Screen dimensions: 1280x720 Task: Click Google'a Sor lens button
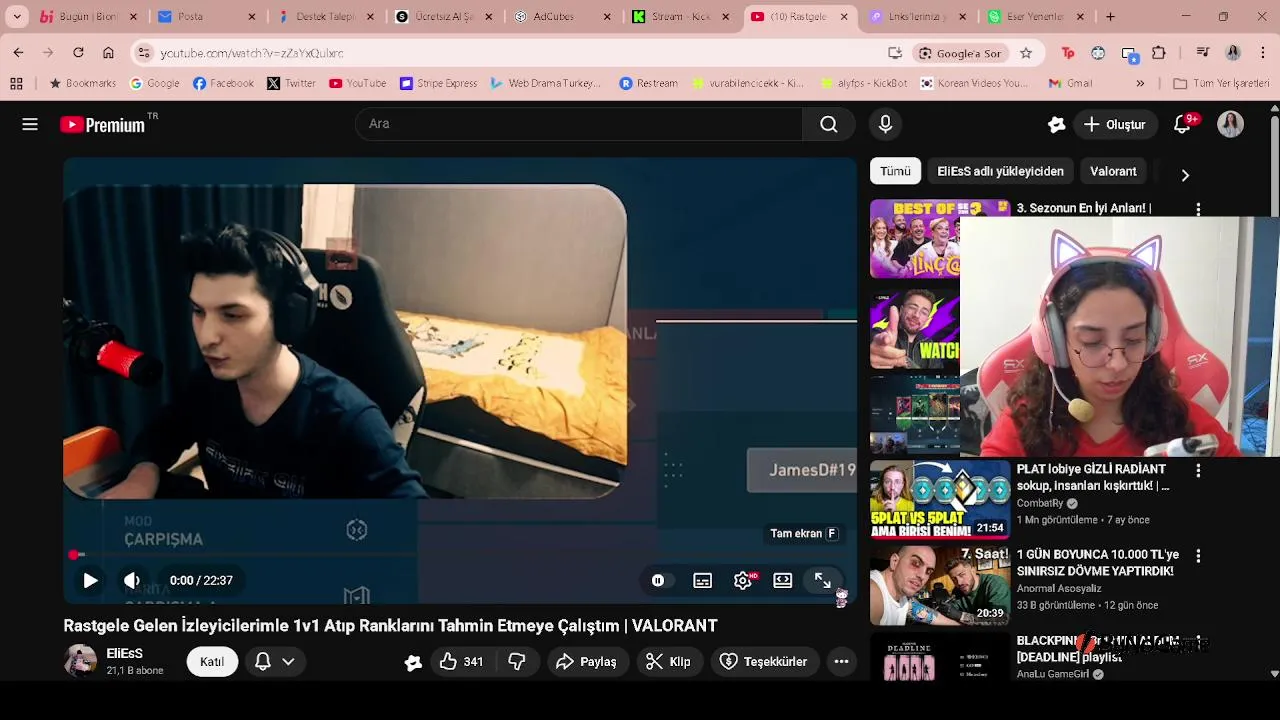click(960, 53)
